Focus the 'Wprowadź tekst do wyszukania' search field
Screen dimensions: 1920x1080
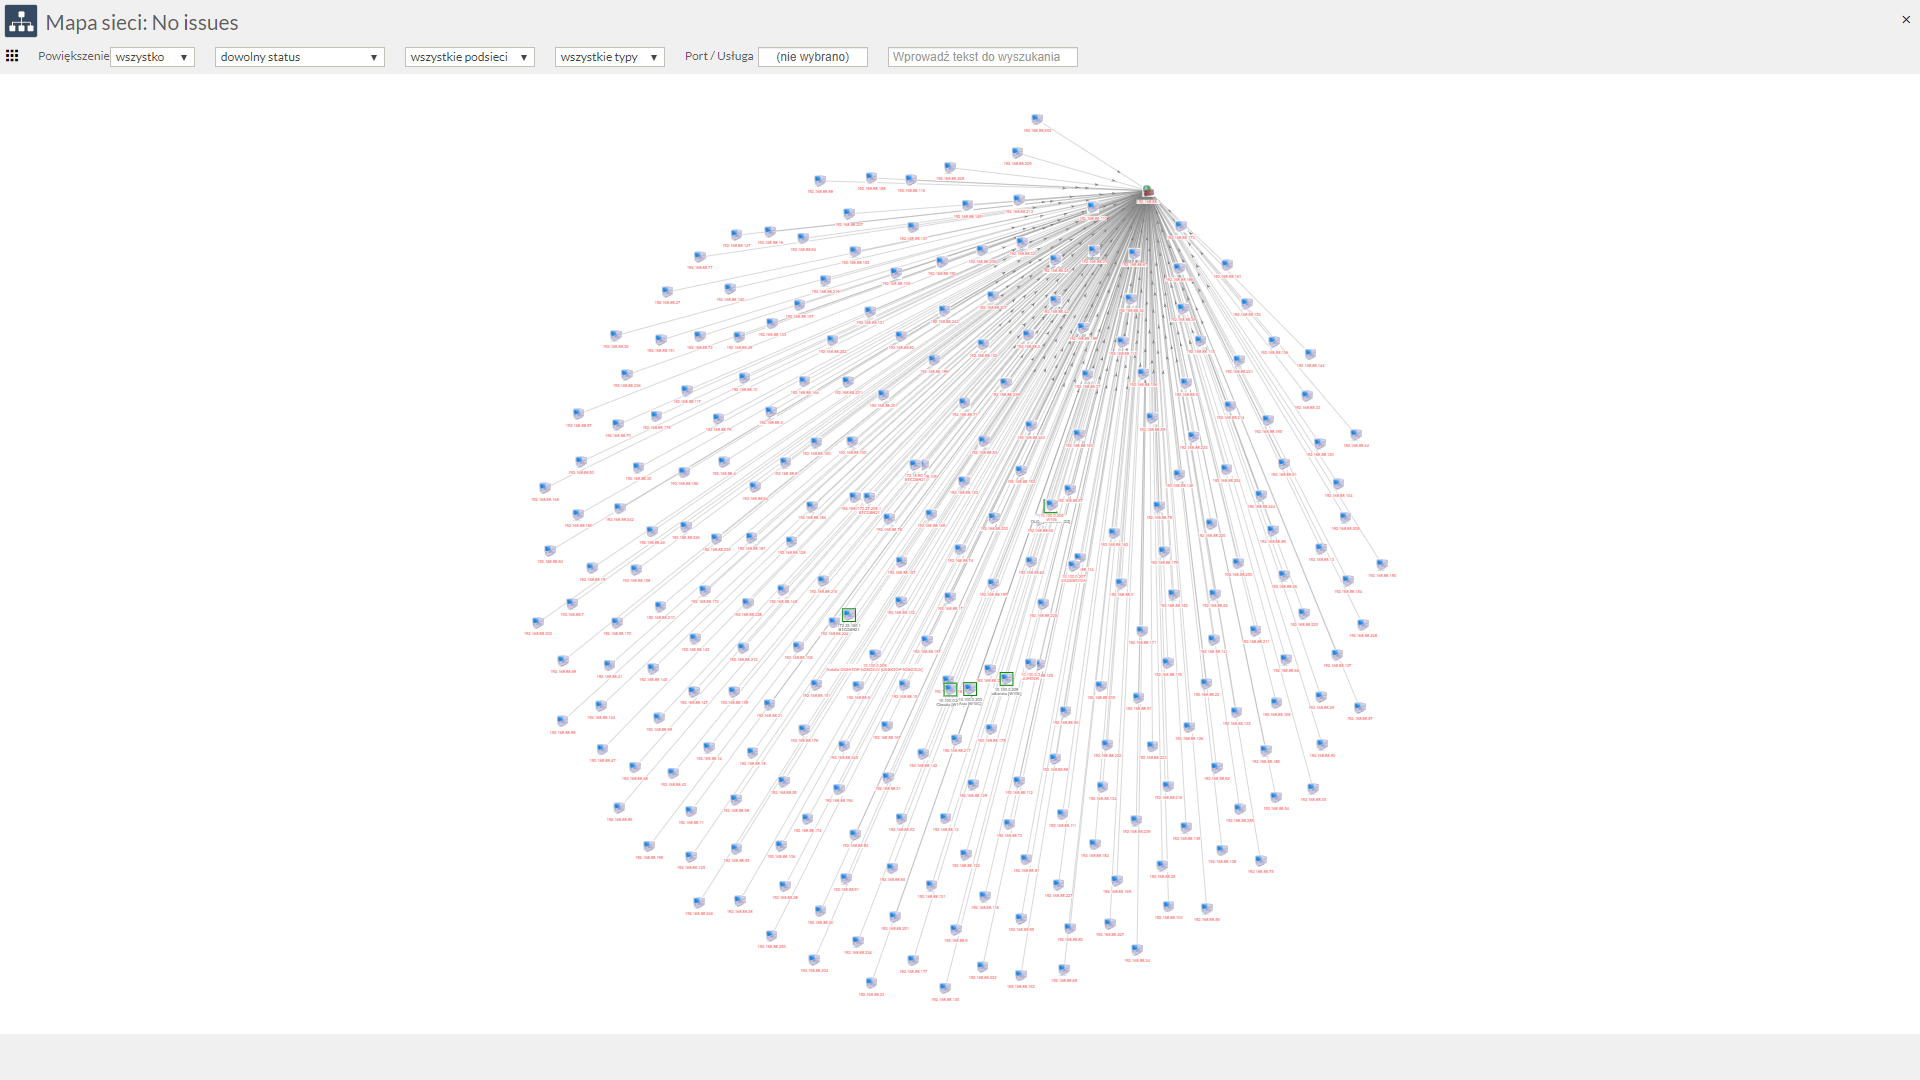pos(983,57)
